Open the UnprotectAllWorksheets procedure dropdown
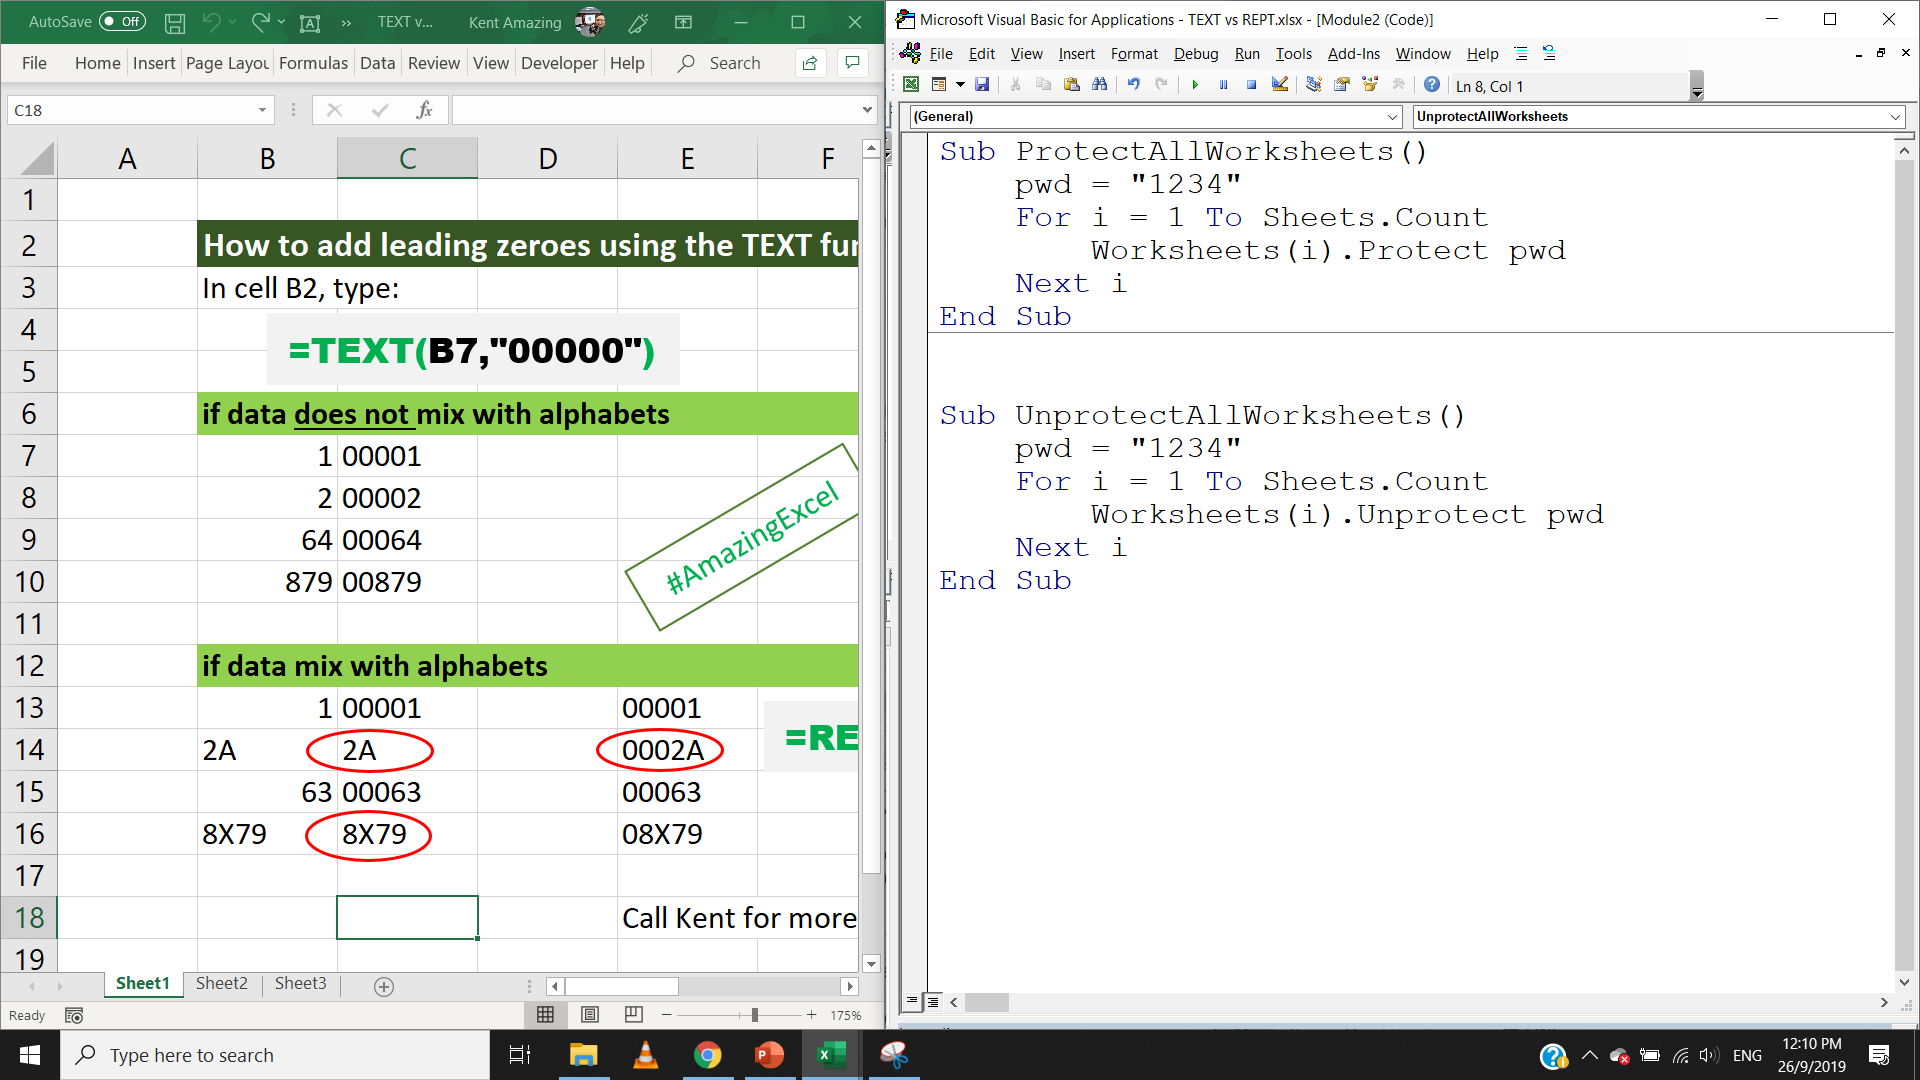 click(x=1895, y=117)
